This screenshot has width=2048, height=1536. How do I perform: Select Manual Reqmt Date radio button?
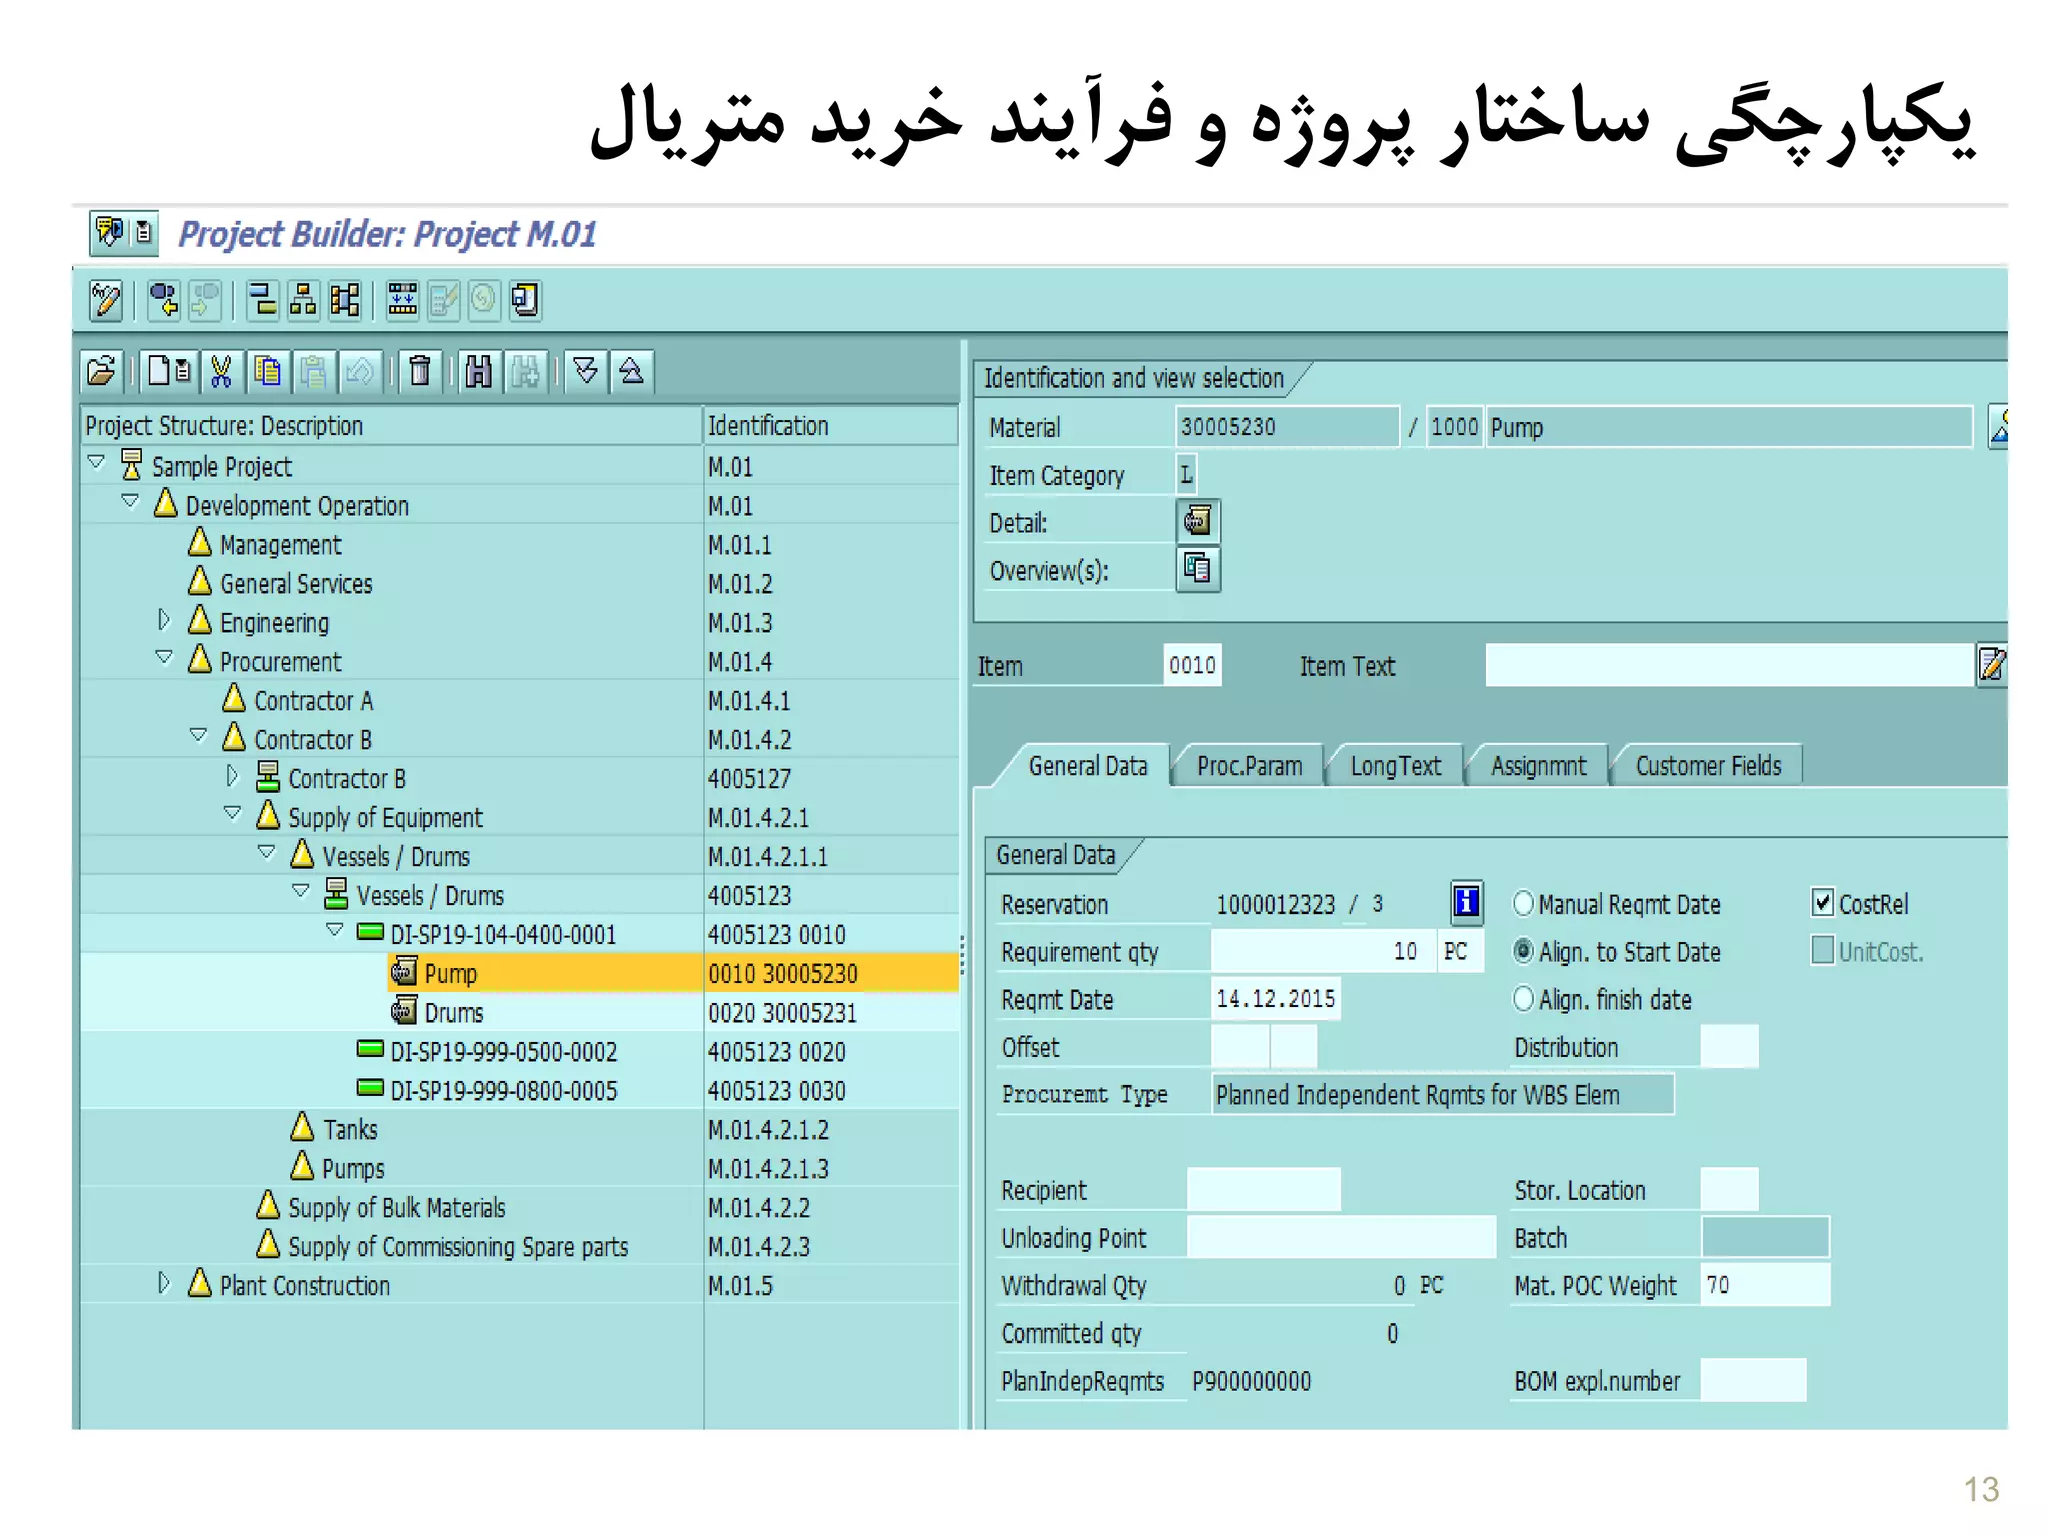[x=1523, y=903]
